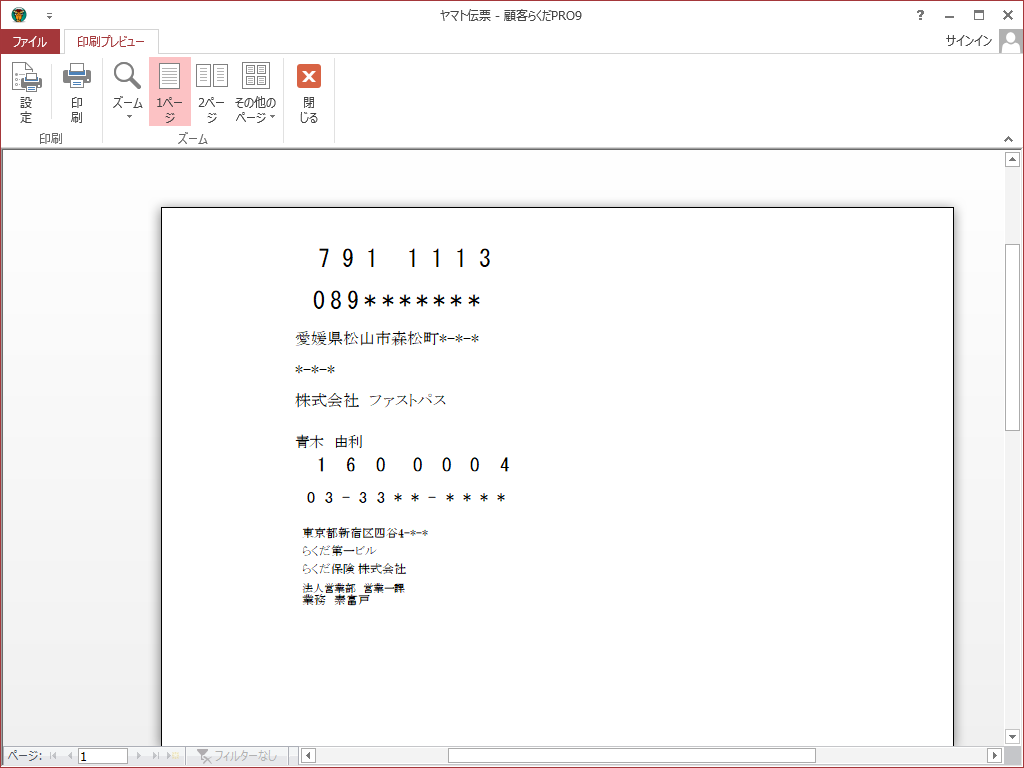The width and height of the screenshot is (1024, 768).
Task: Collapse the ribbon with chevron
Action: [x=1008, y=139]
